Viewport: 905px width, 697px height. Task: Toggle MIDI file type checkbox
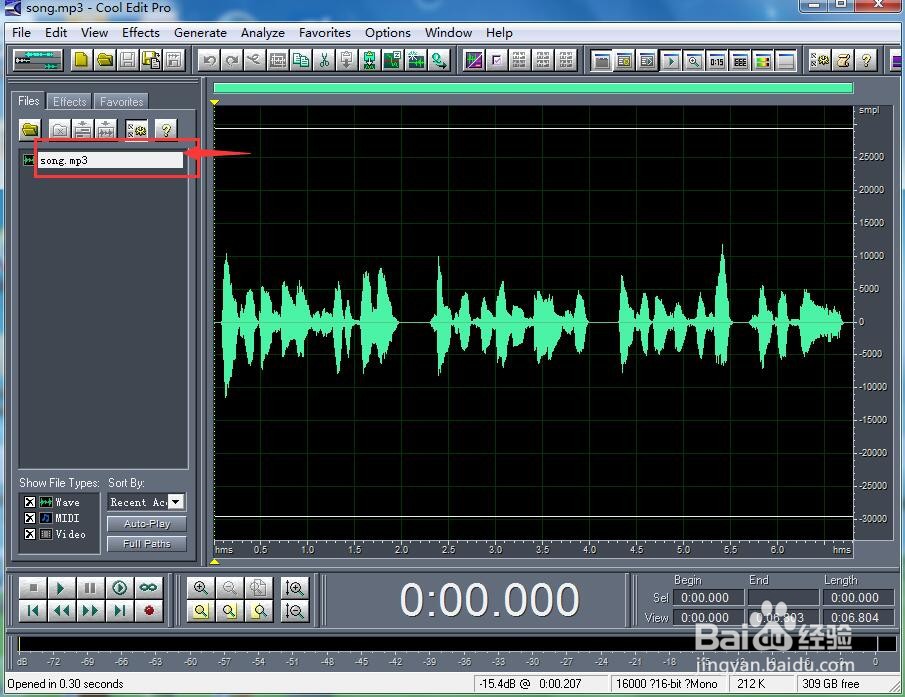tap(30, 518)
